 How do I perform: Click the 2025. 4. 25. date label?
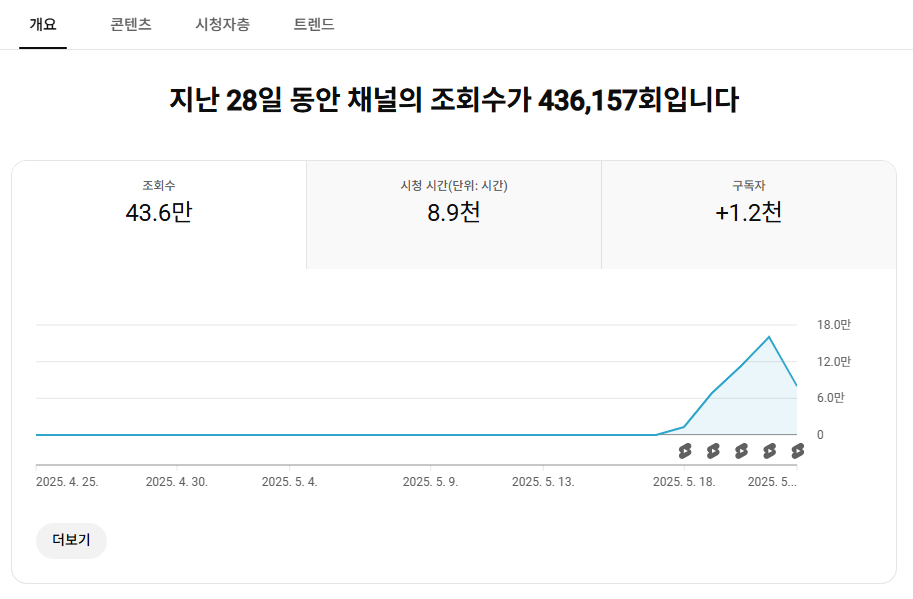[x=67, y=482]
